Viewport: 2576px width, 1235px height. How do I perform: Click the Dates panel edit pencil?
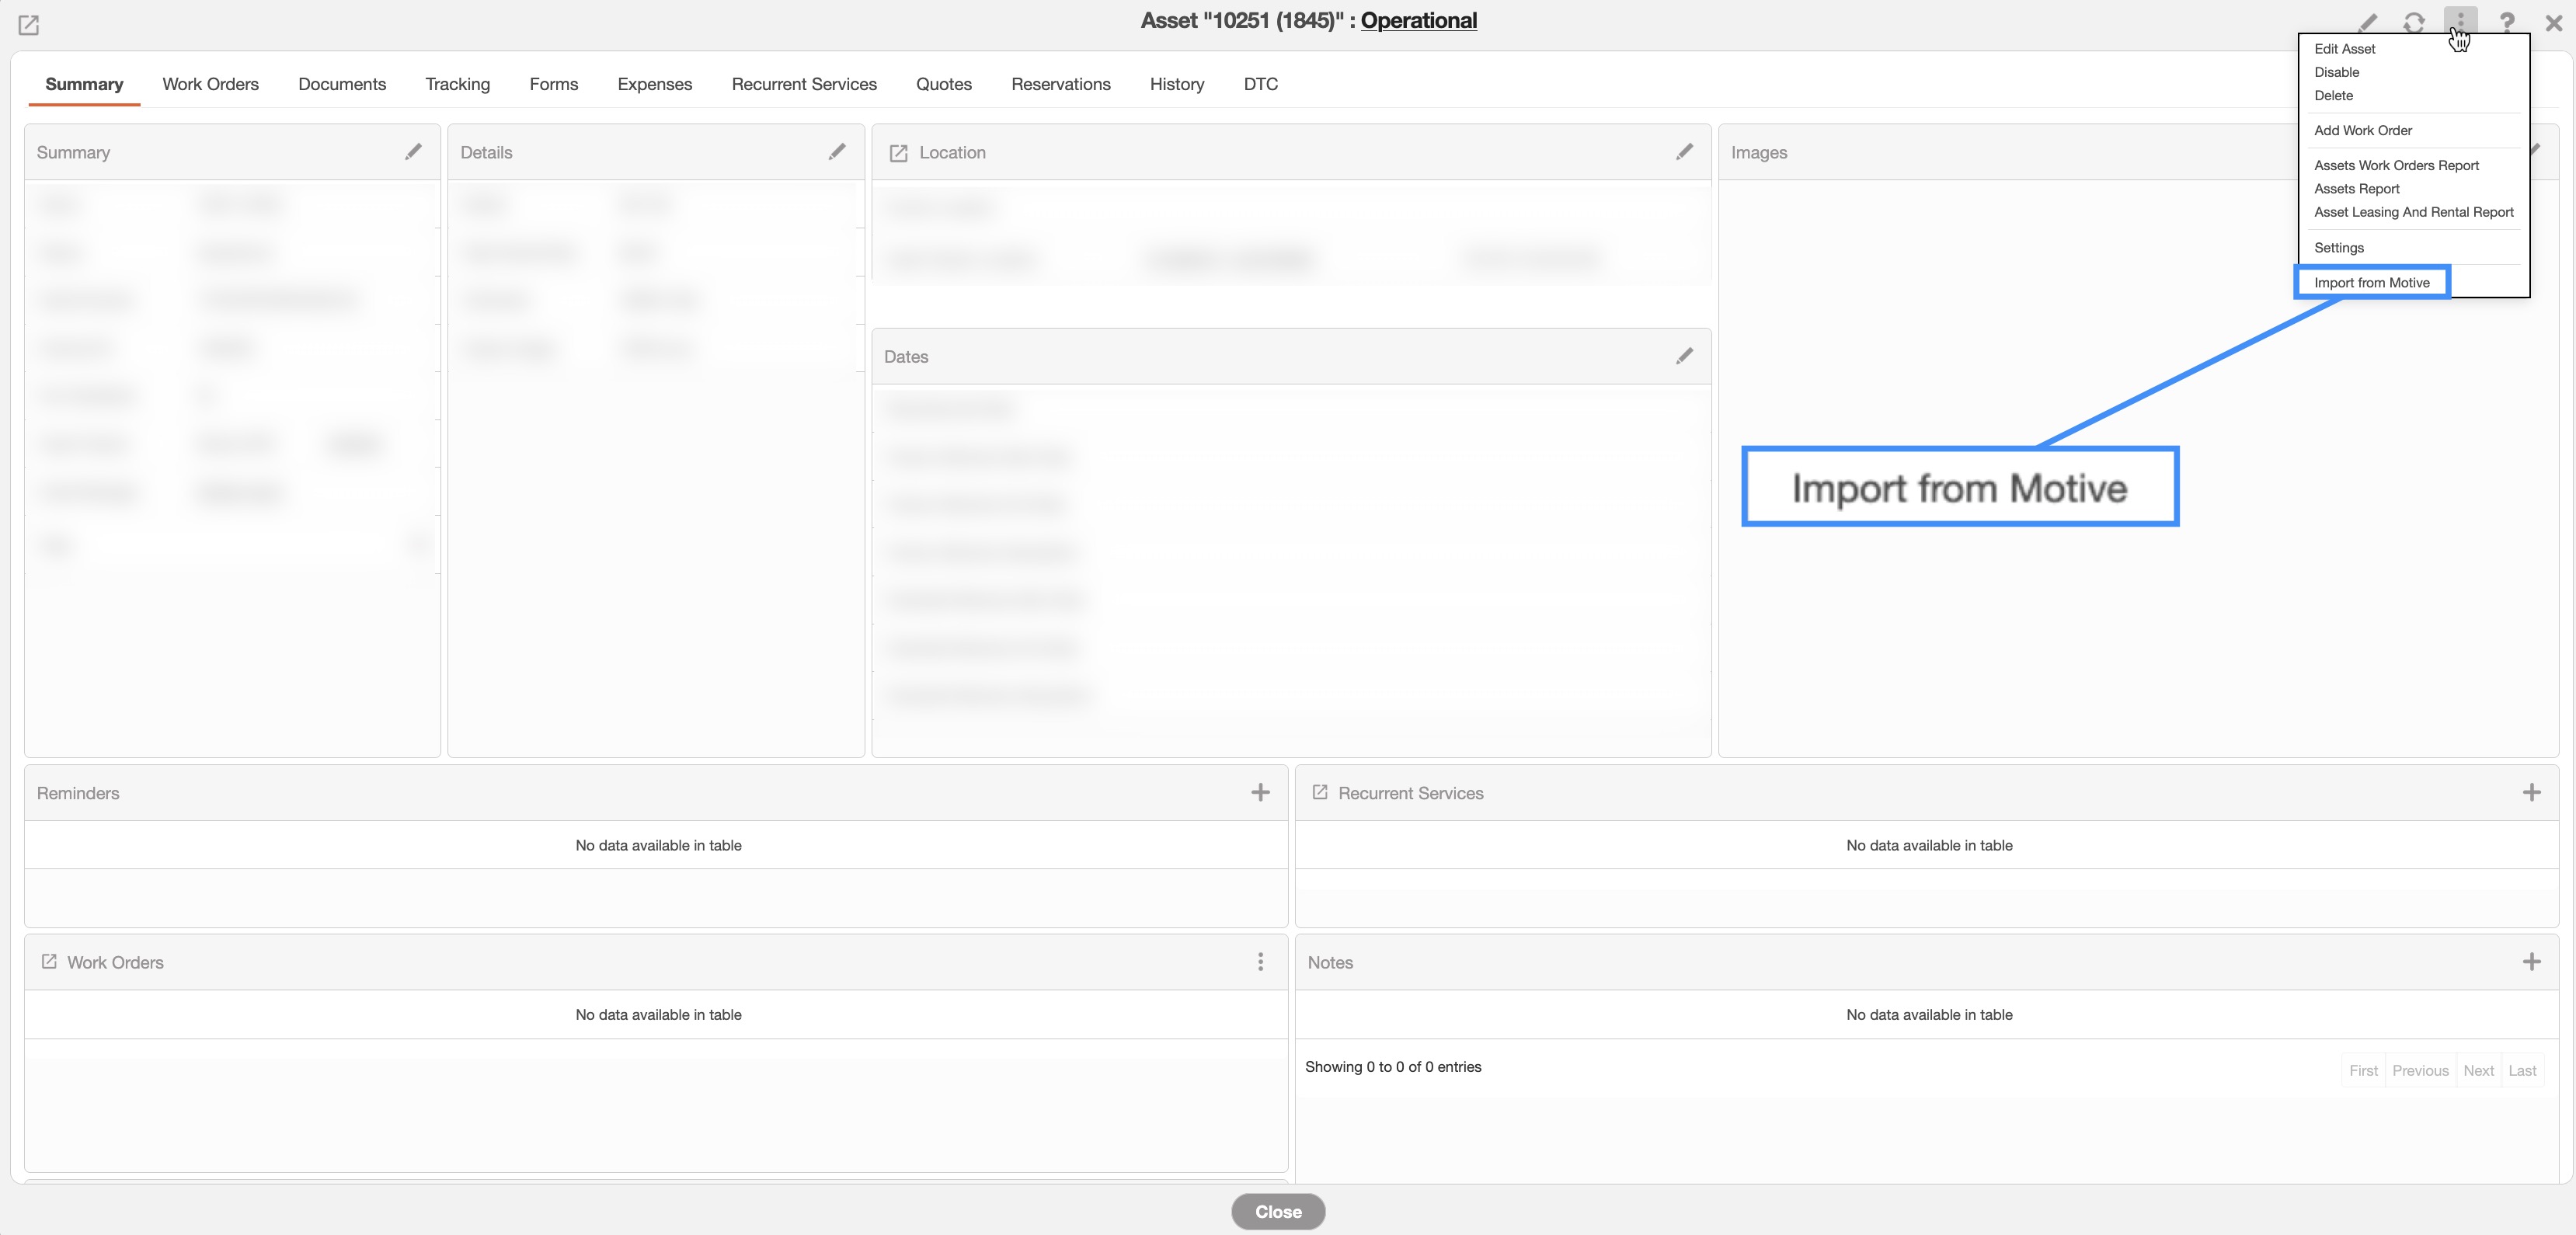click(1684, 356)
